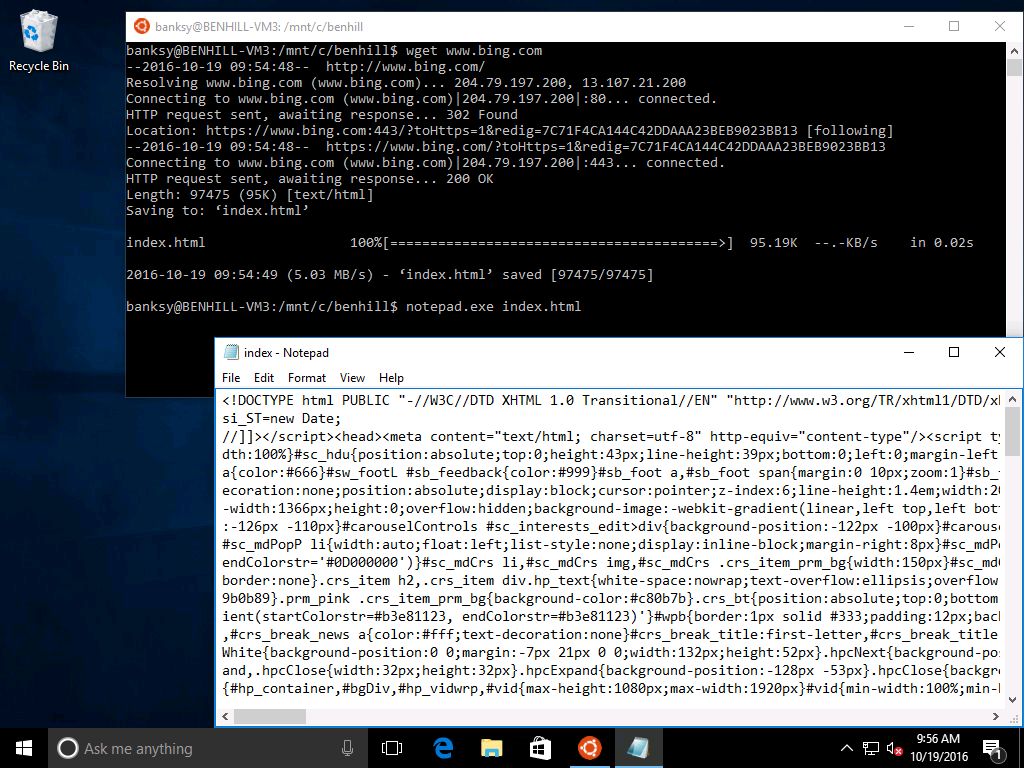This screenshot has width=1025, height=768.
Task: Click the muted volume icon in tray
Action: click(894, 748)
